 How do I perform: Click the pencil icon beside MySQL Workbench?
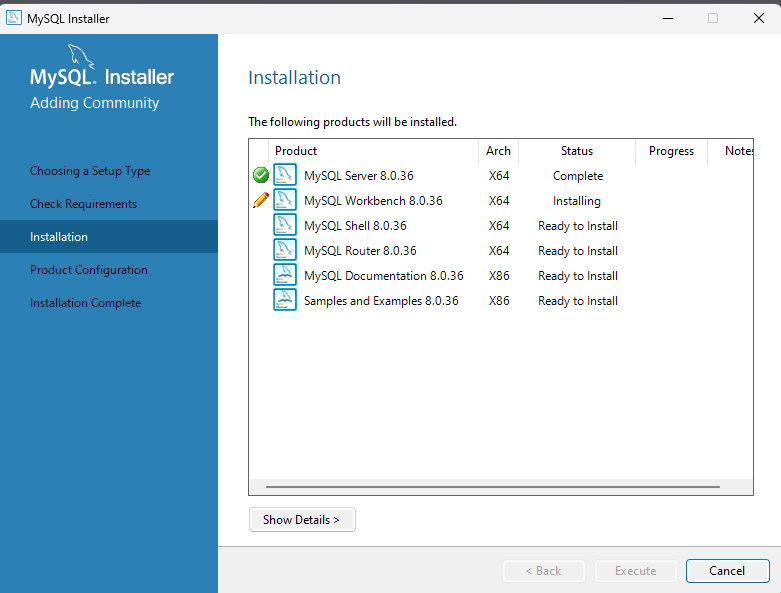pyautogui.click(x=260, y=200)
